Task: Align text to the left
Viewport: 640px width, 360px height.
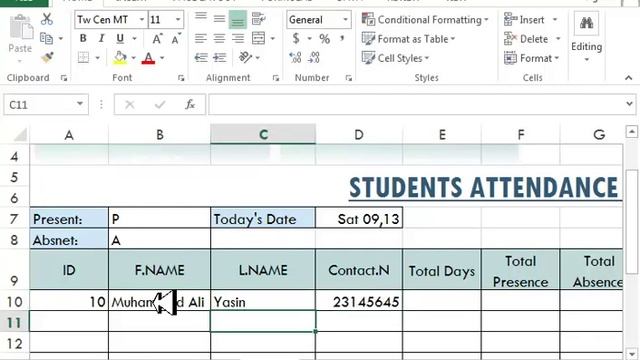Action: coord(200,39)
